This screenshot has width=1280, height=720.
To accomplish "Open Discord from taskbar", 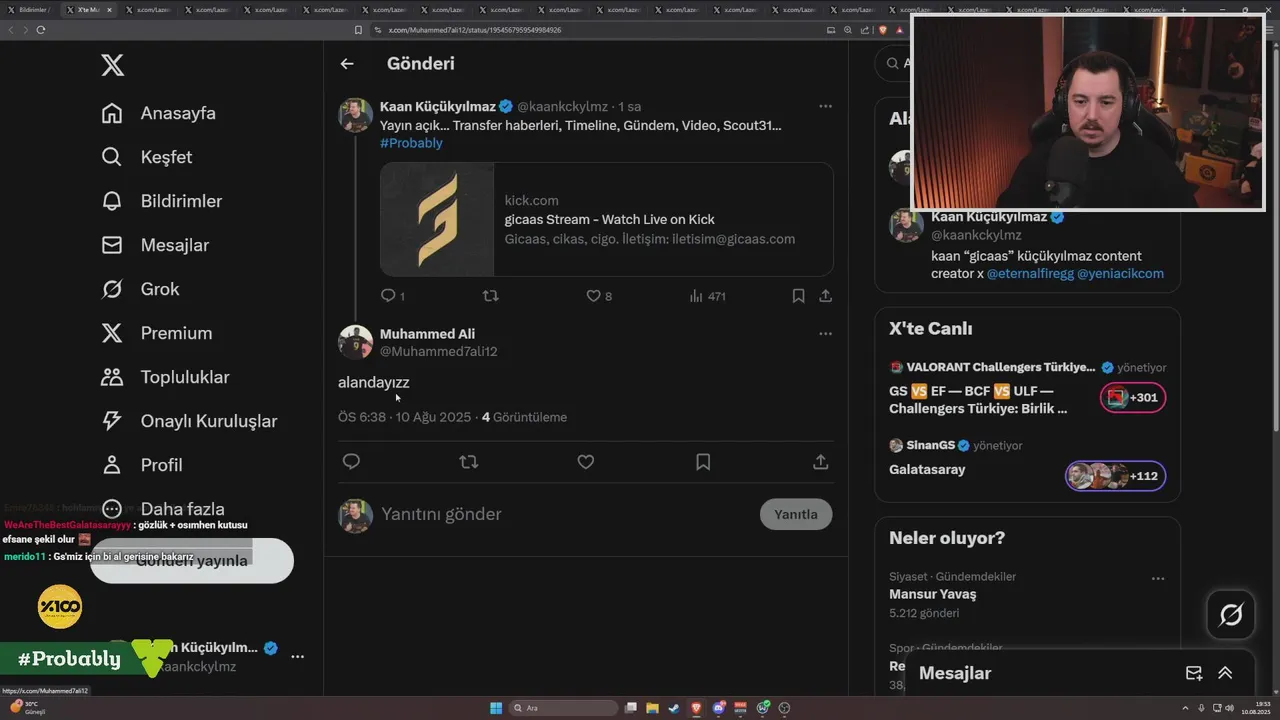I will (719, 708).
